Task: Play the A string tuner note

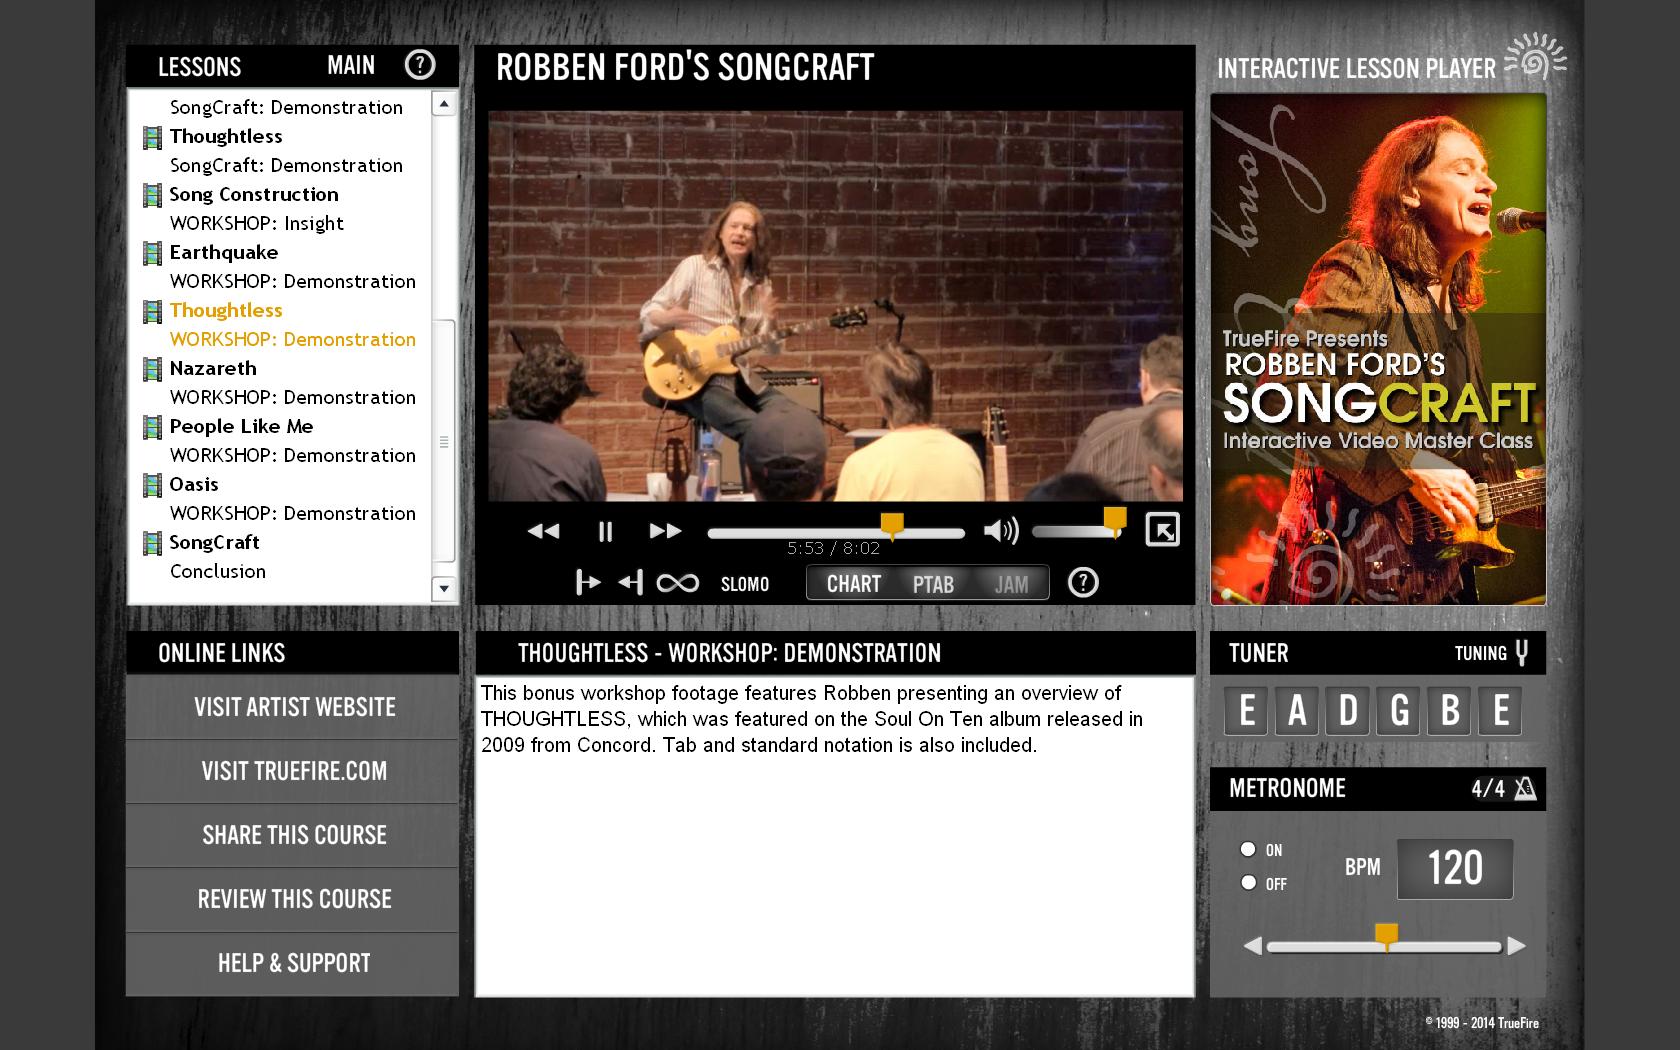Action: click(1297, 711)
